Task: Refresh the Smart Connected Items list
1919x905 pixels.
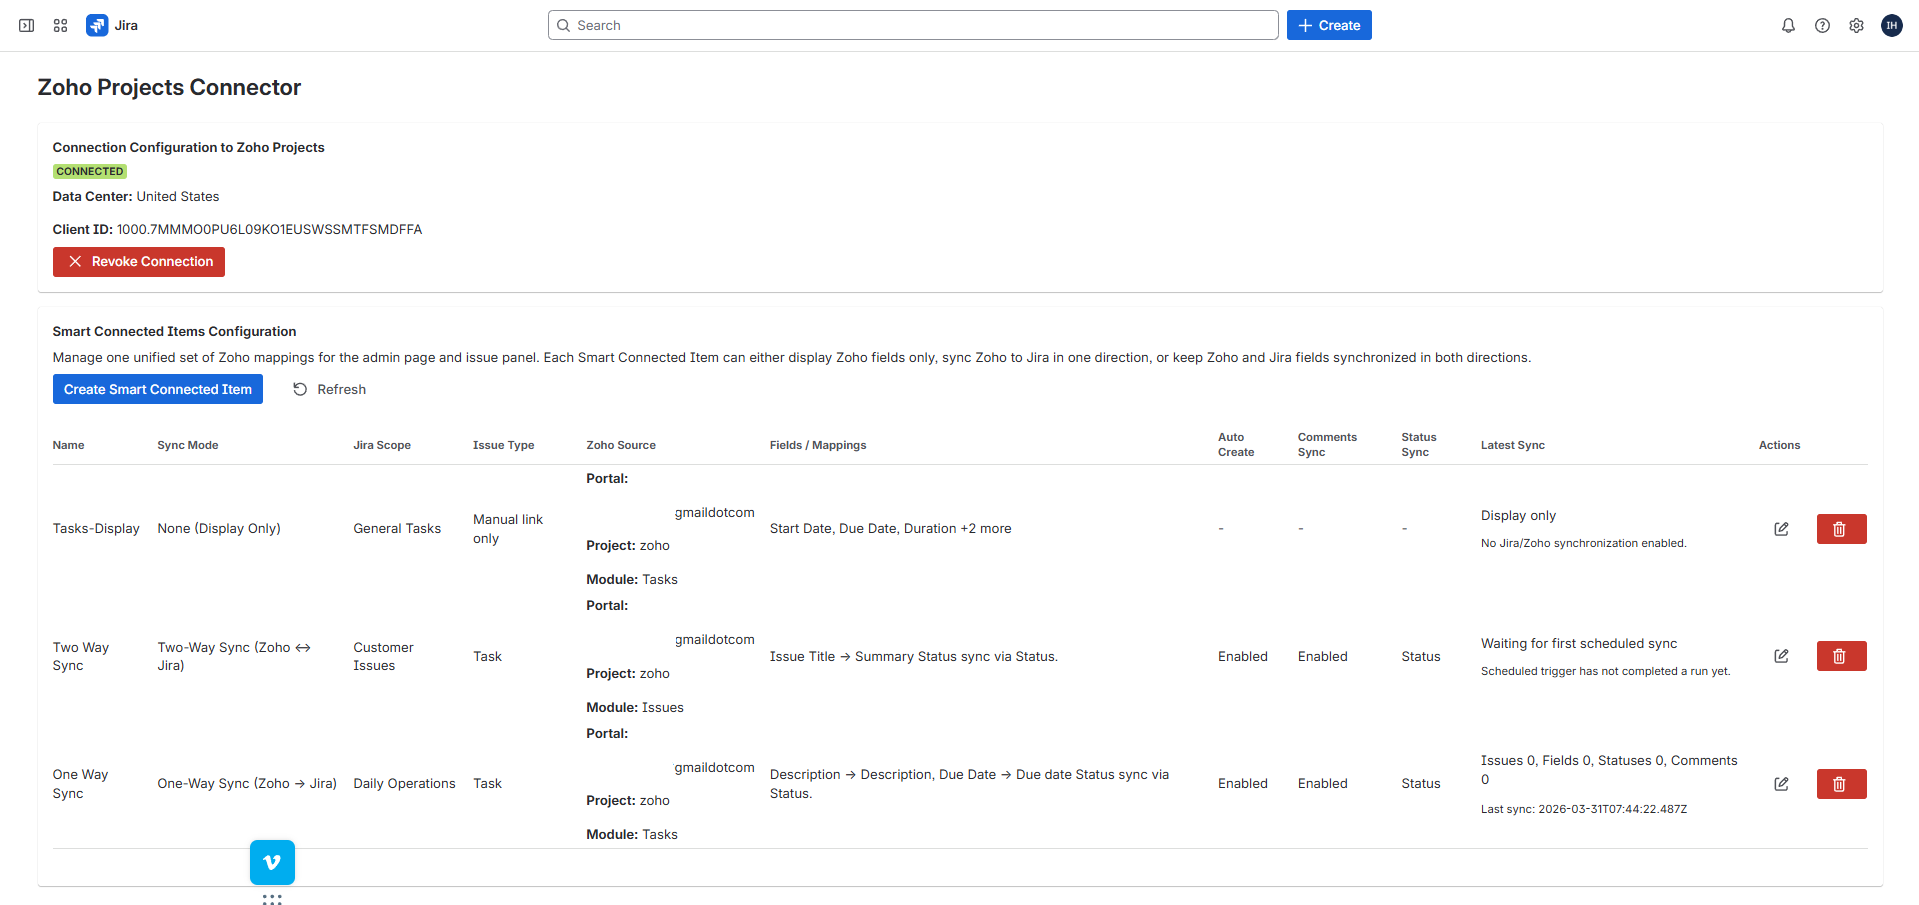Action: click(x=329, y=389)
